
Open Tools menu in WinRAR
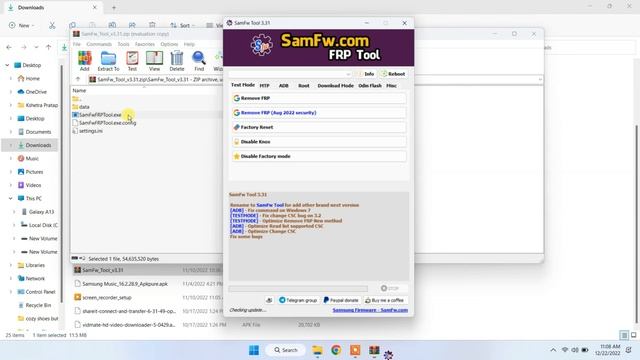[x=123, y=44]
